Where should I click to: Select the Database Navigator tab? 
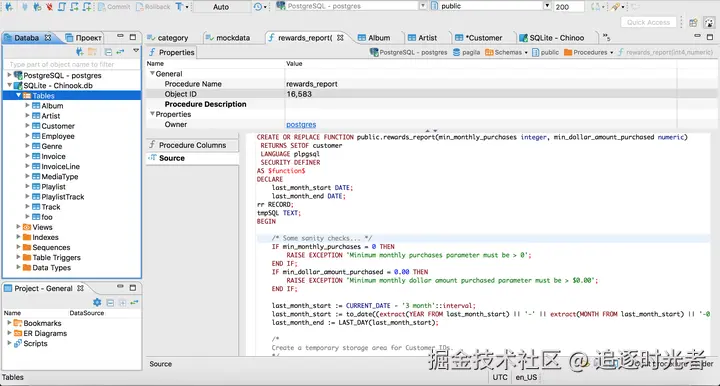[x=27, y=38]
